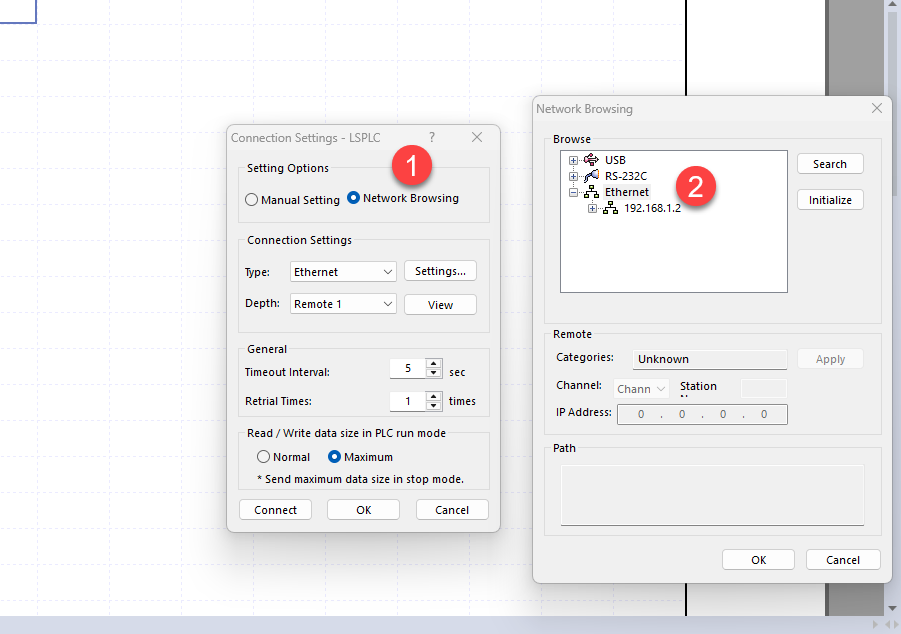Click OK in Network Browsing dialog

coord(758,560)
